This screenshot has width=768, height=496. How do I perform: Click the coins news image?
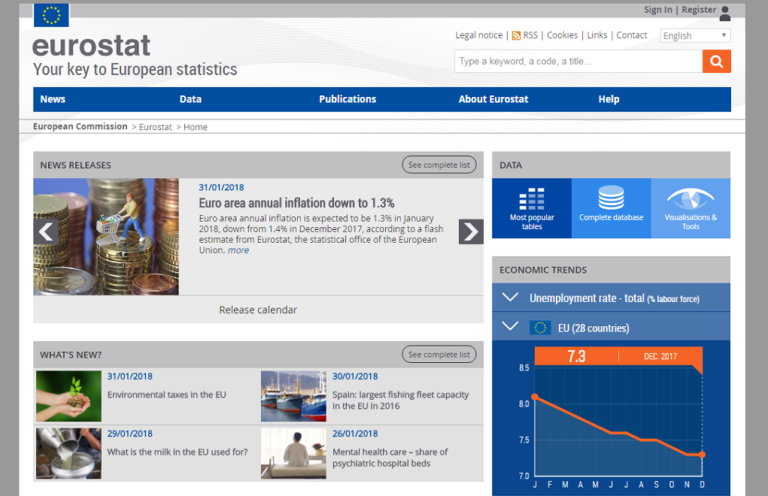tap(106, 236)
